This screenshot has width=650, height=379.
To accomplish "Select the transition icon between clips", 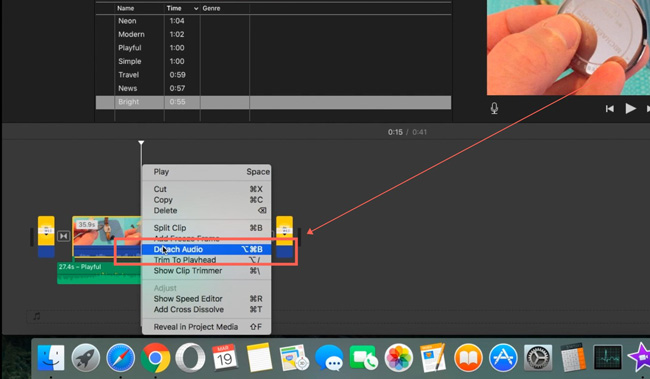I will 63,236.
